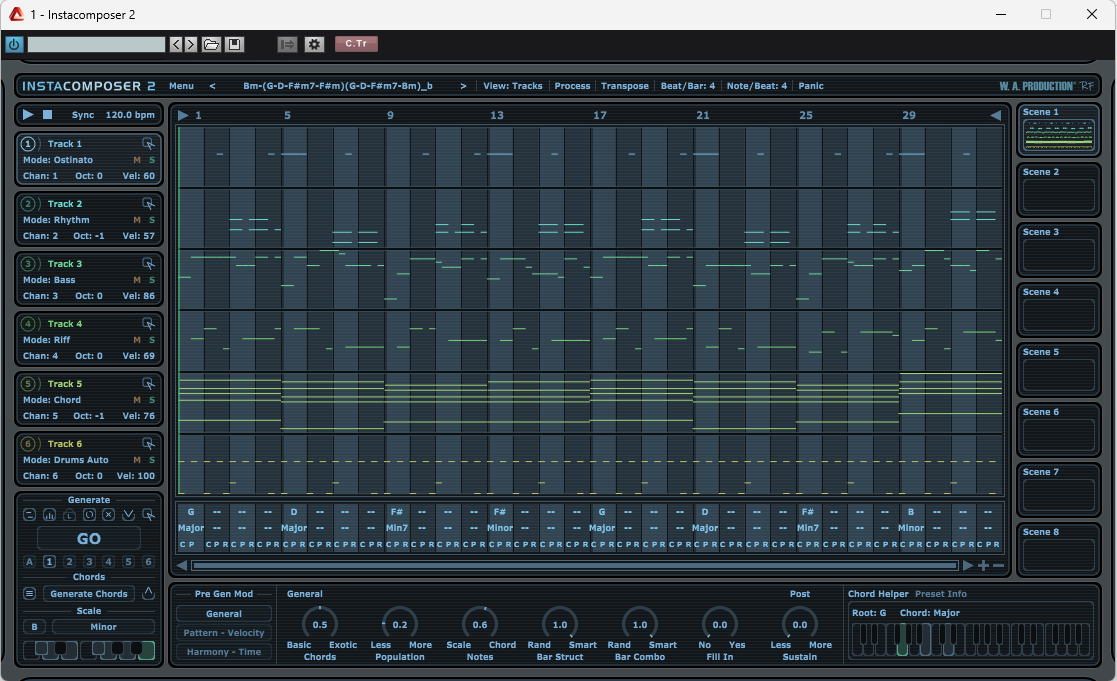Click the C.Tr button

click(356, 43)
